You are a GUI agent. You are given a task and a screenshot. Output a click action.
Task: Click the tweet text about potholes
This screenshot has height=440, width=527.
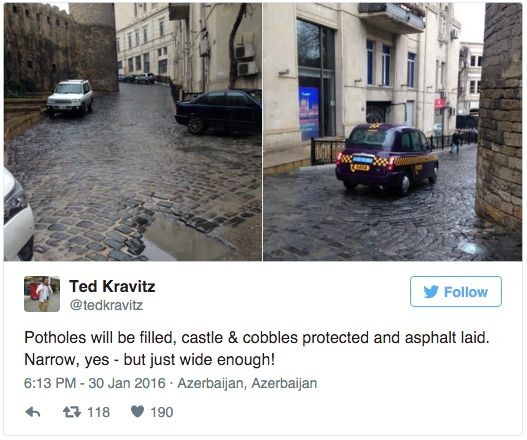coord(256,349)
